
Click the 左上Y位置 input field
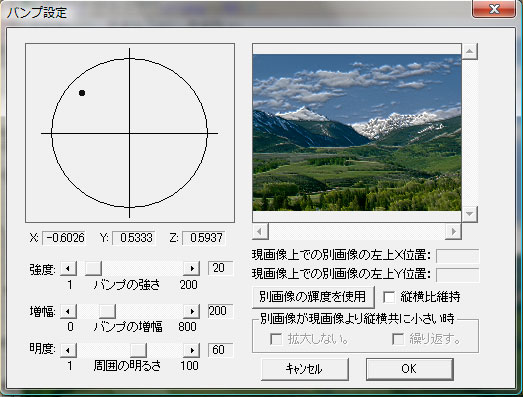458,275
